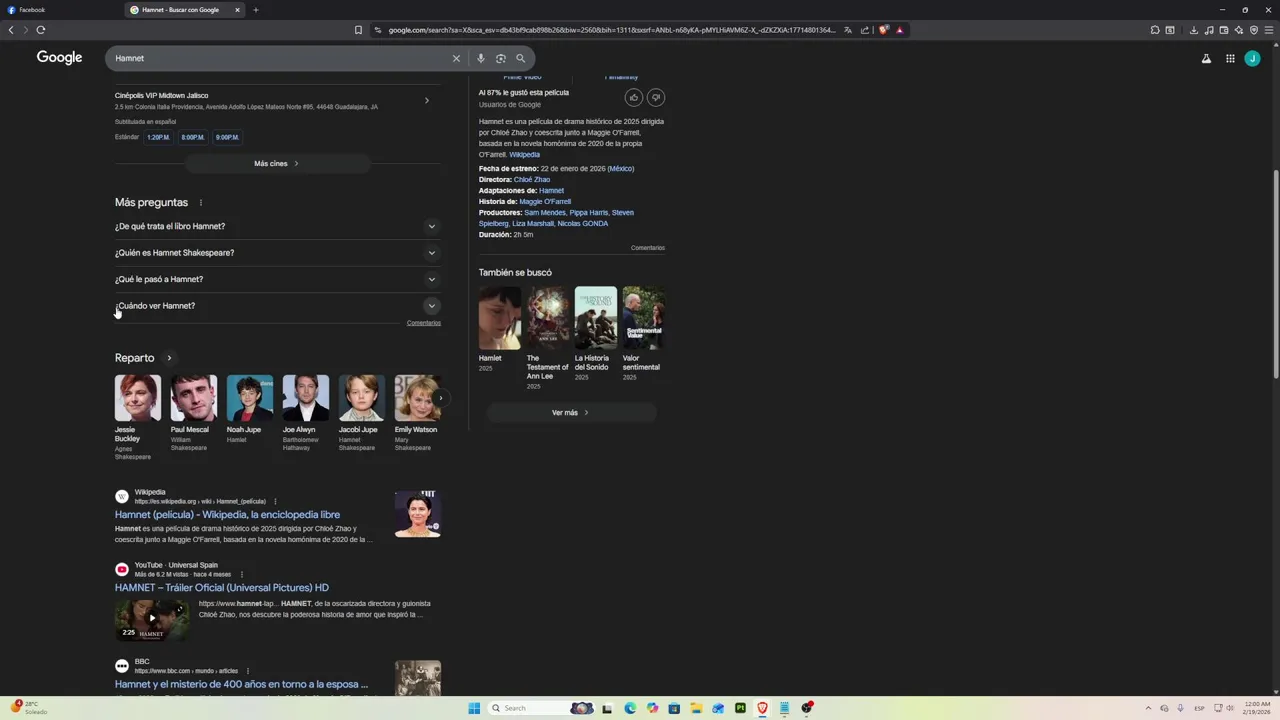Open the Sam Mendes producer link
1280x720 pixels.
[545, 212]
